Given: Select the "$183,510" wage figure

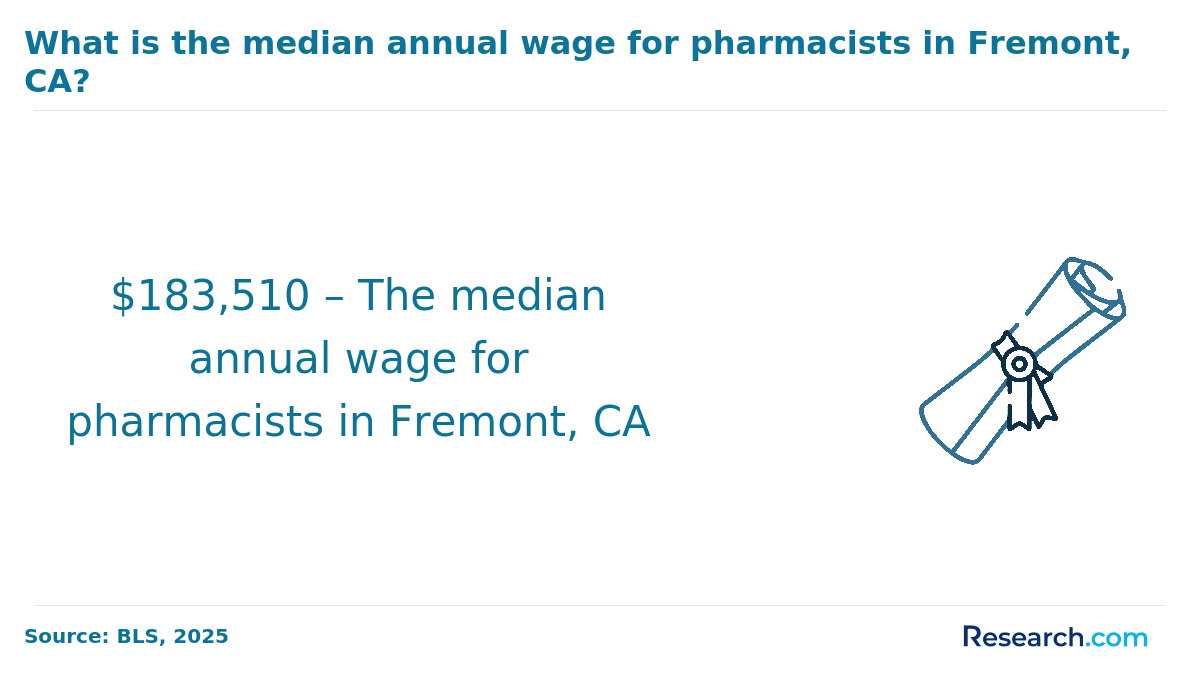Looking at the screenshot, I should (x=210, y=297).
